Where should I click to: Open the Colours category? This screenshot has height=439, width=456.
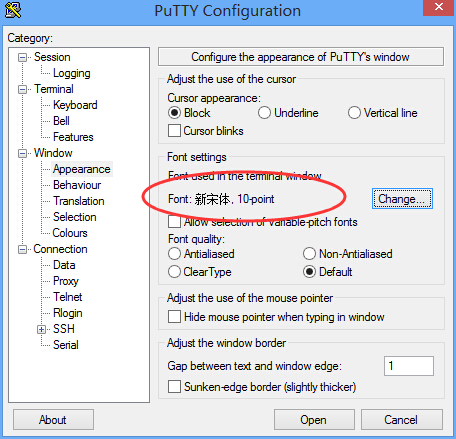coord(70,233)
